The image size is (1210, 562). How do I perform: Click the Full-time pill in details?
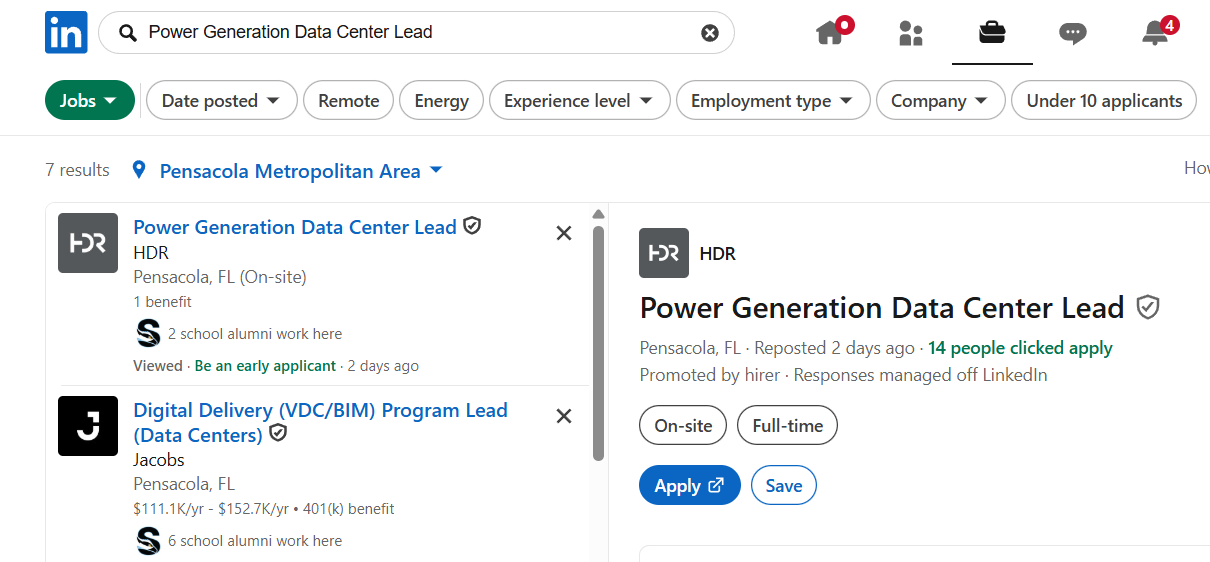(787, 425)
